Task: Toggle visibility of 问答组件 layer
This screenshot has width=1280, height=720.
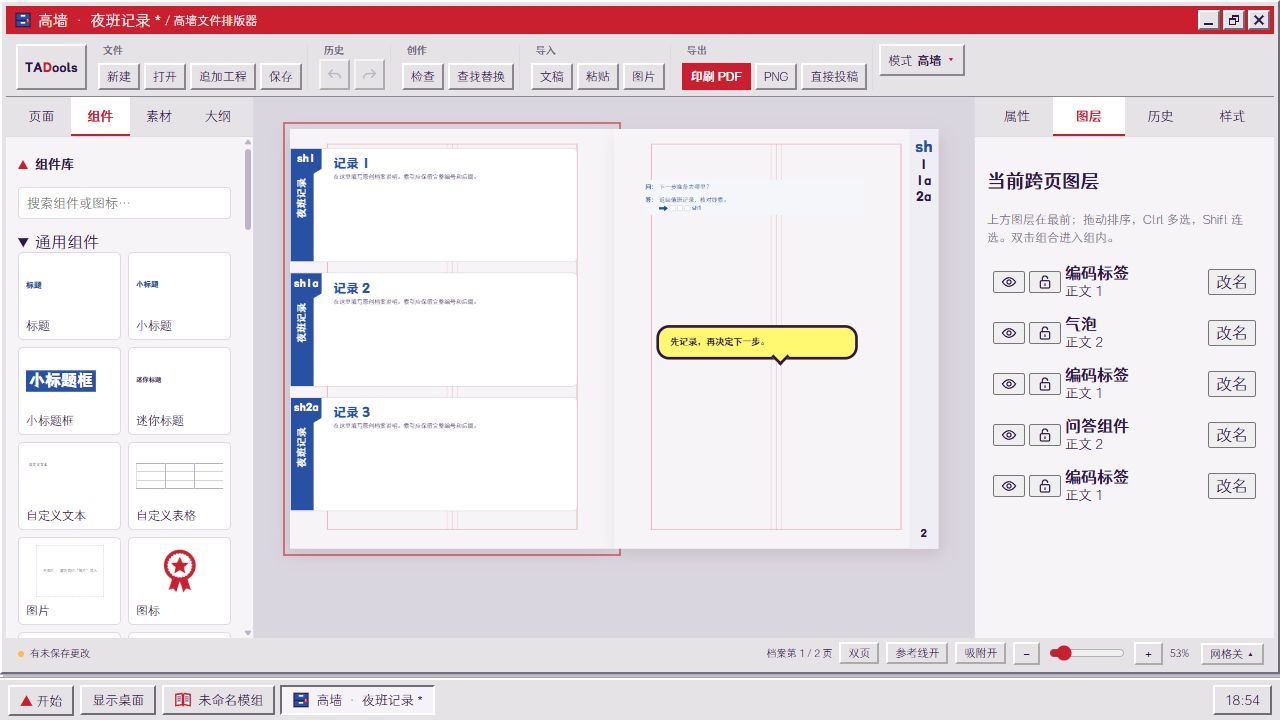Action: [1008, 435]
